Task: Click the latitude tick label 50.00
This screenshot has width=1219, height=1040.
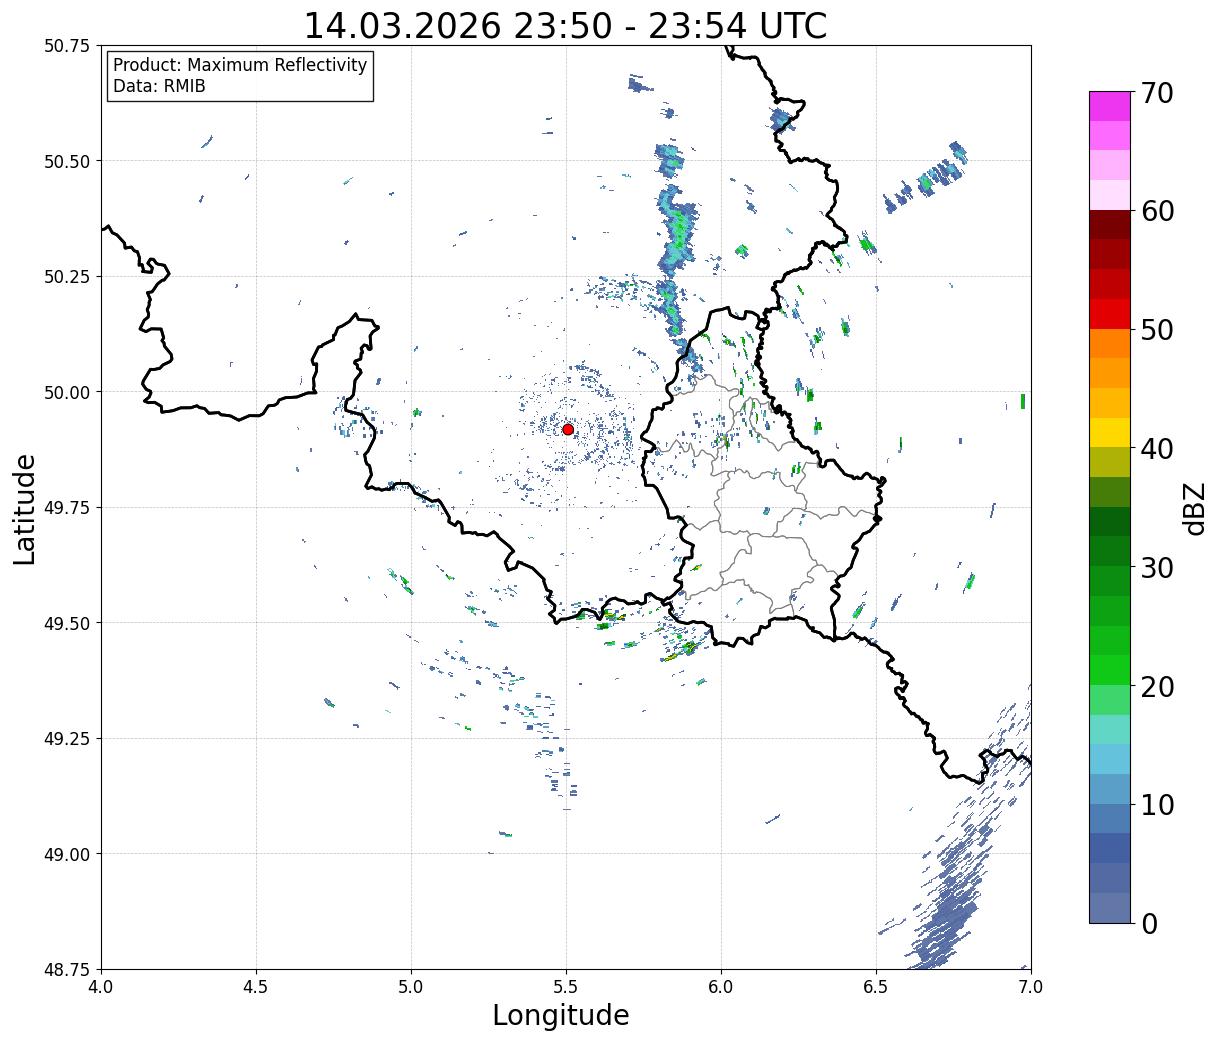Action: [67, 392]
